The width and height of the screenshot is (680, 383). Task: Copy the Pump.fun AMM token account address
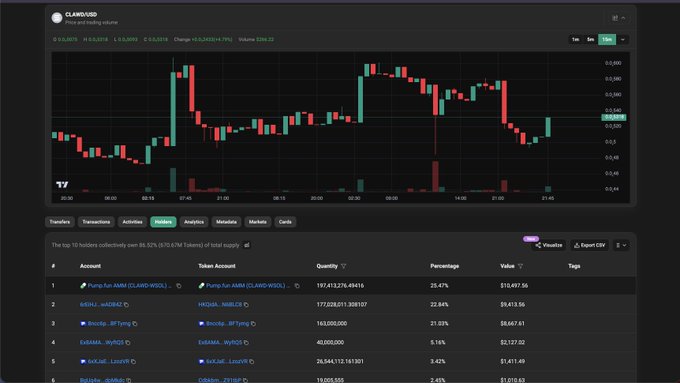tap(297, 286)
